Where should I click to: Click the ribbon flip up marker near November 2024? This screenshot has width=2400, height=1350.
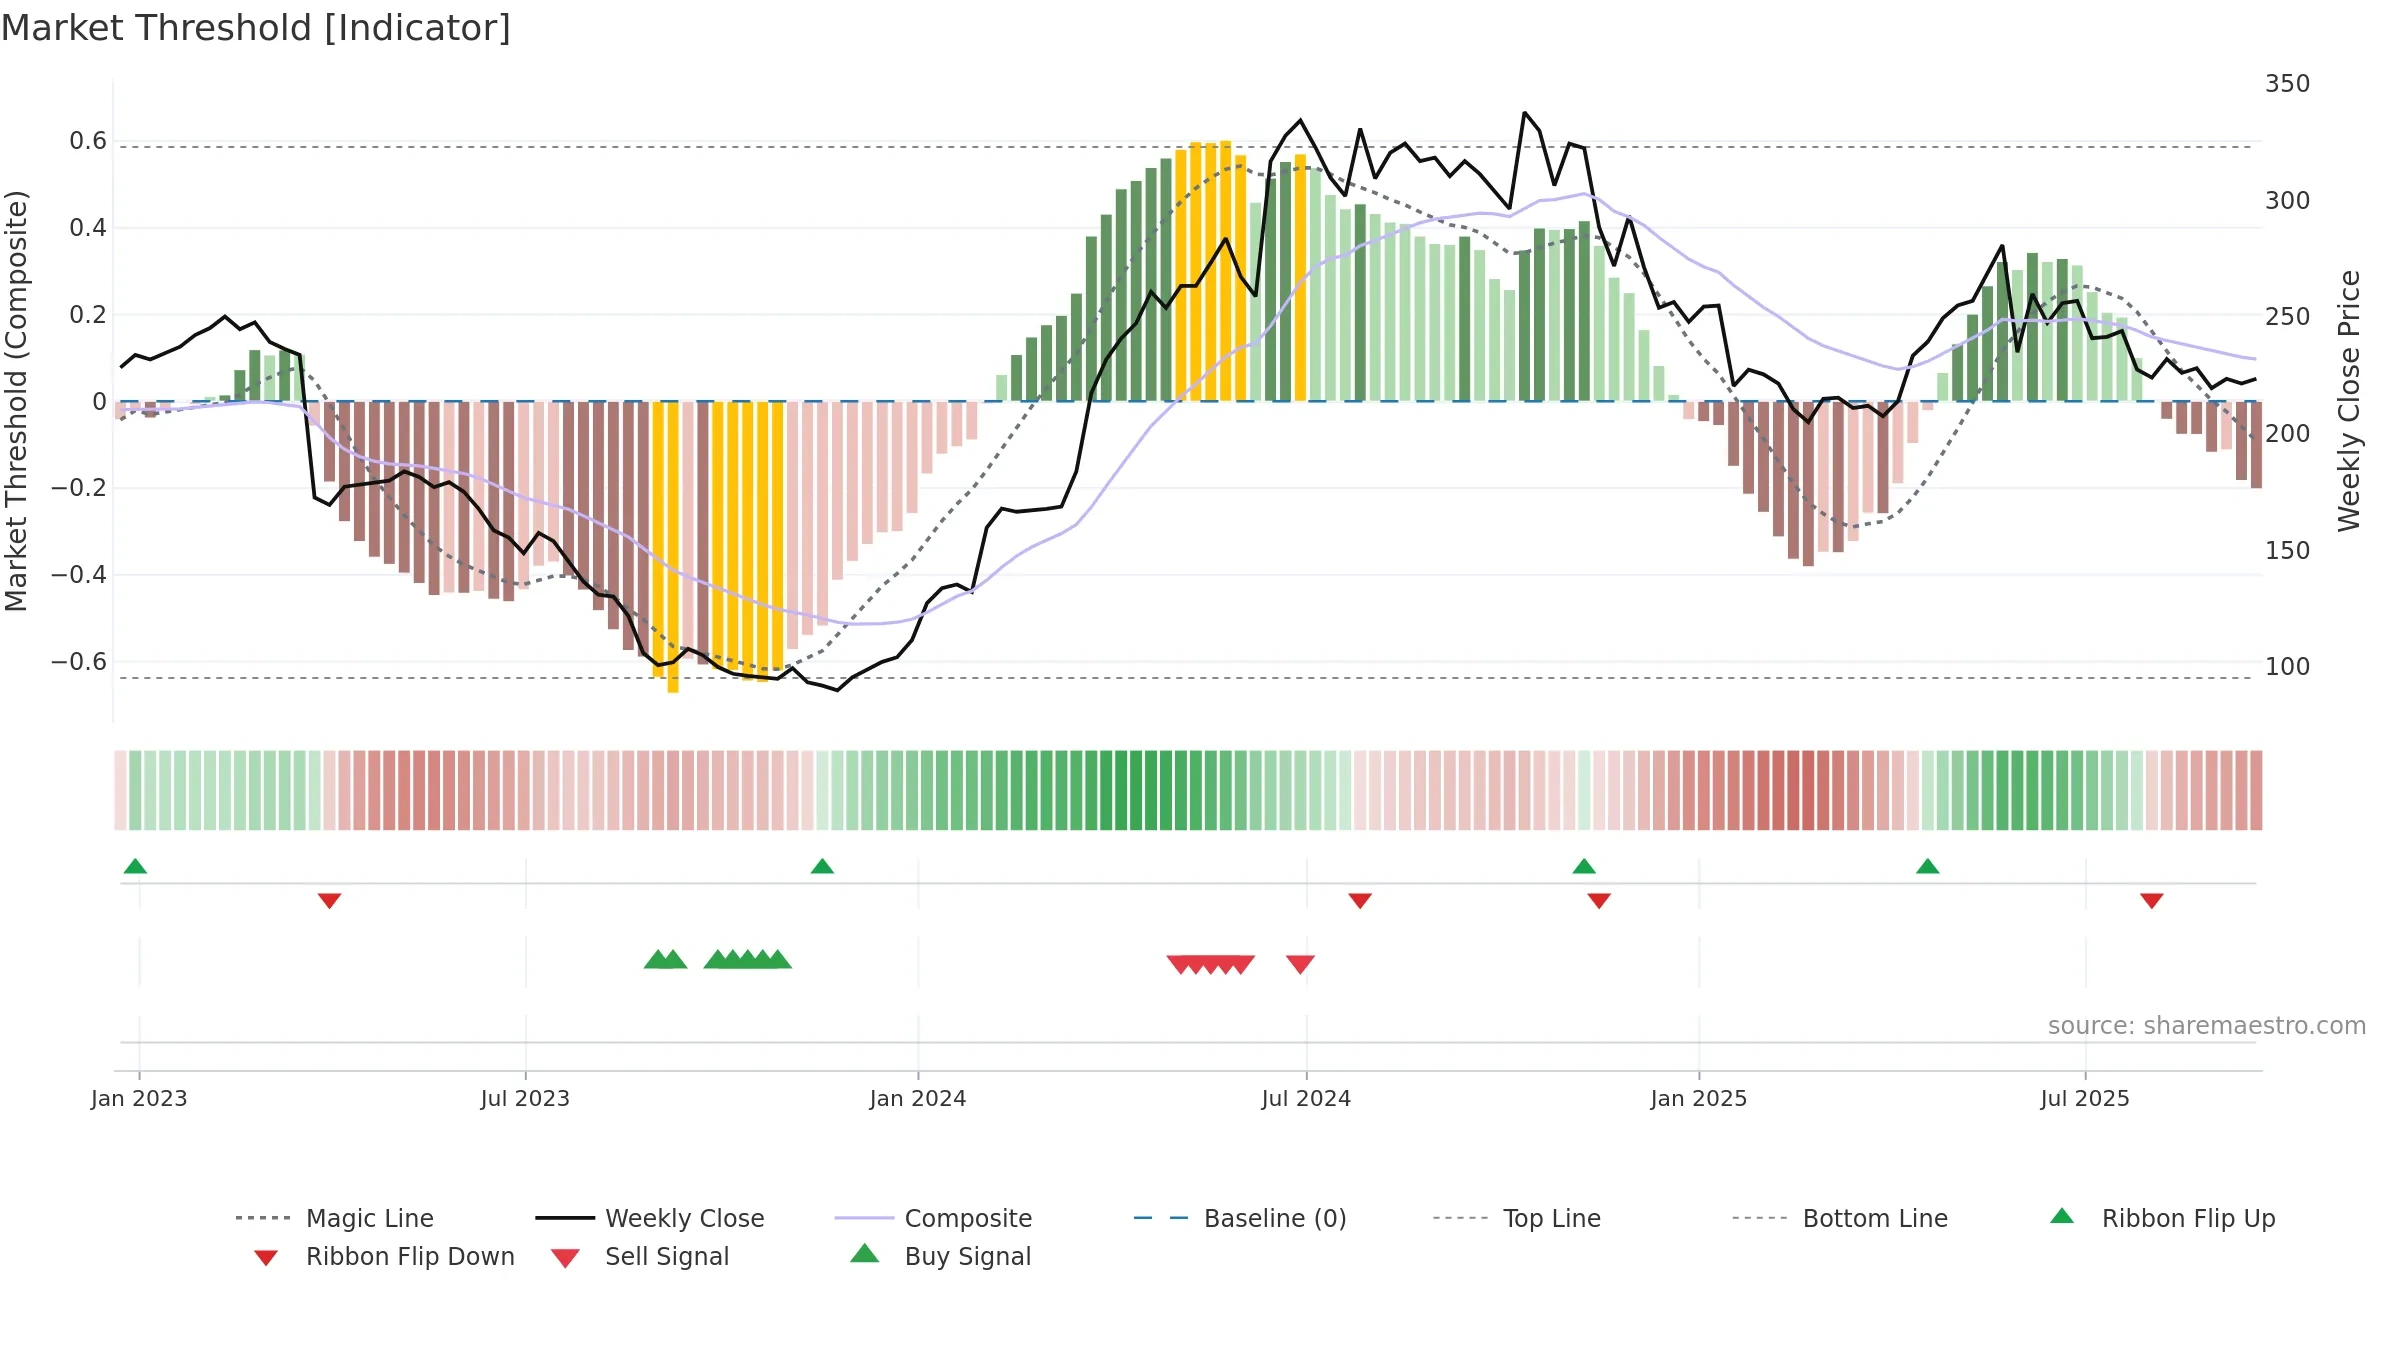[1584, 866]
